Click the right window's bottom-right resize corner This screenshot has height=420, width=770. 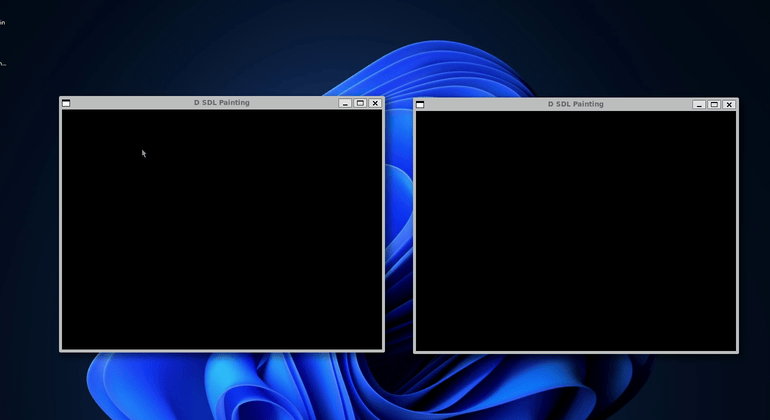coord(737,352)
